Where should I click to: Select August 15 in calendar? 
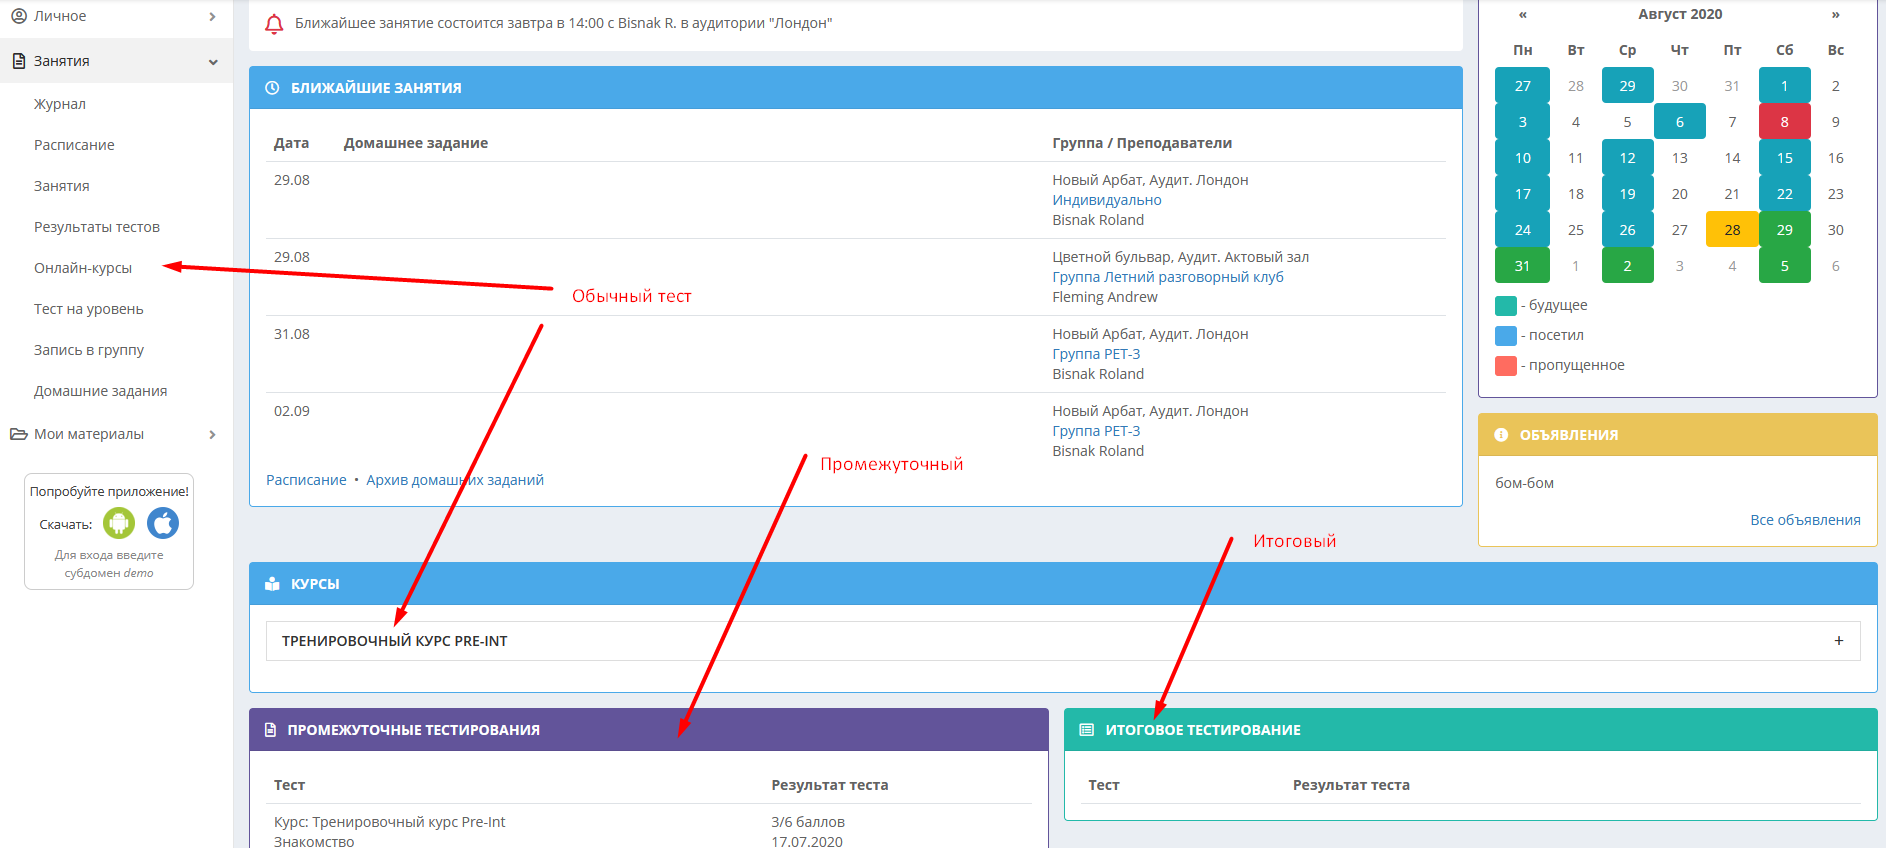1785,158
